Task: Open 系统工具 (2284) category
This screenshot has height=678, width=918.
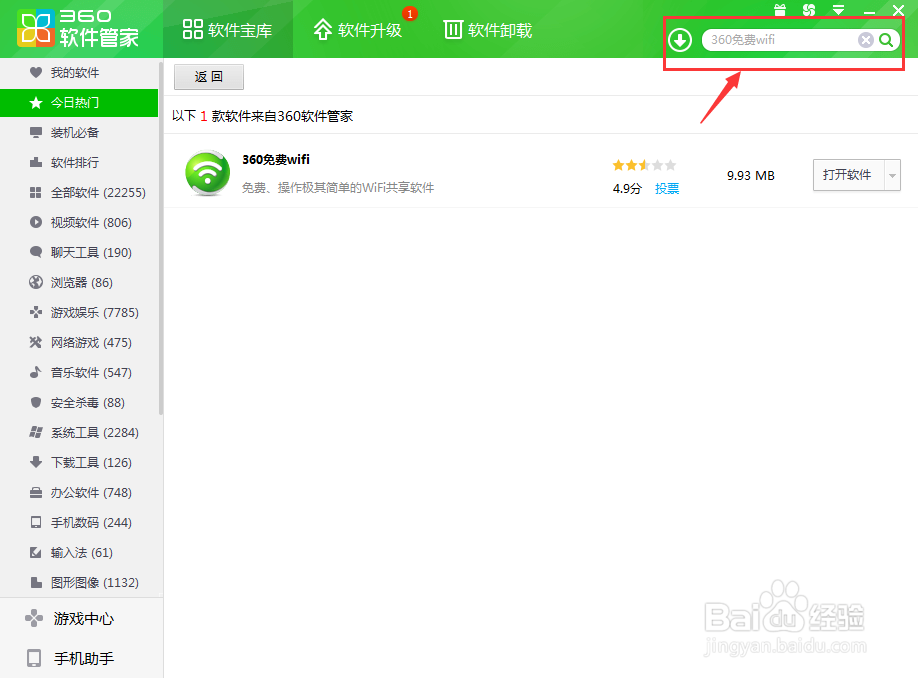Action: pyautogui.click(x=79, y=433)
